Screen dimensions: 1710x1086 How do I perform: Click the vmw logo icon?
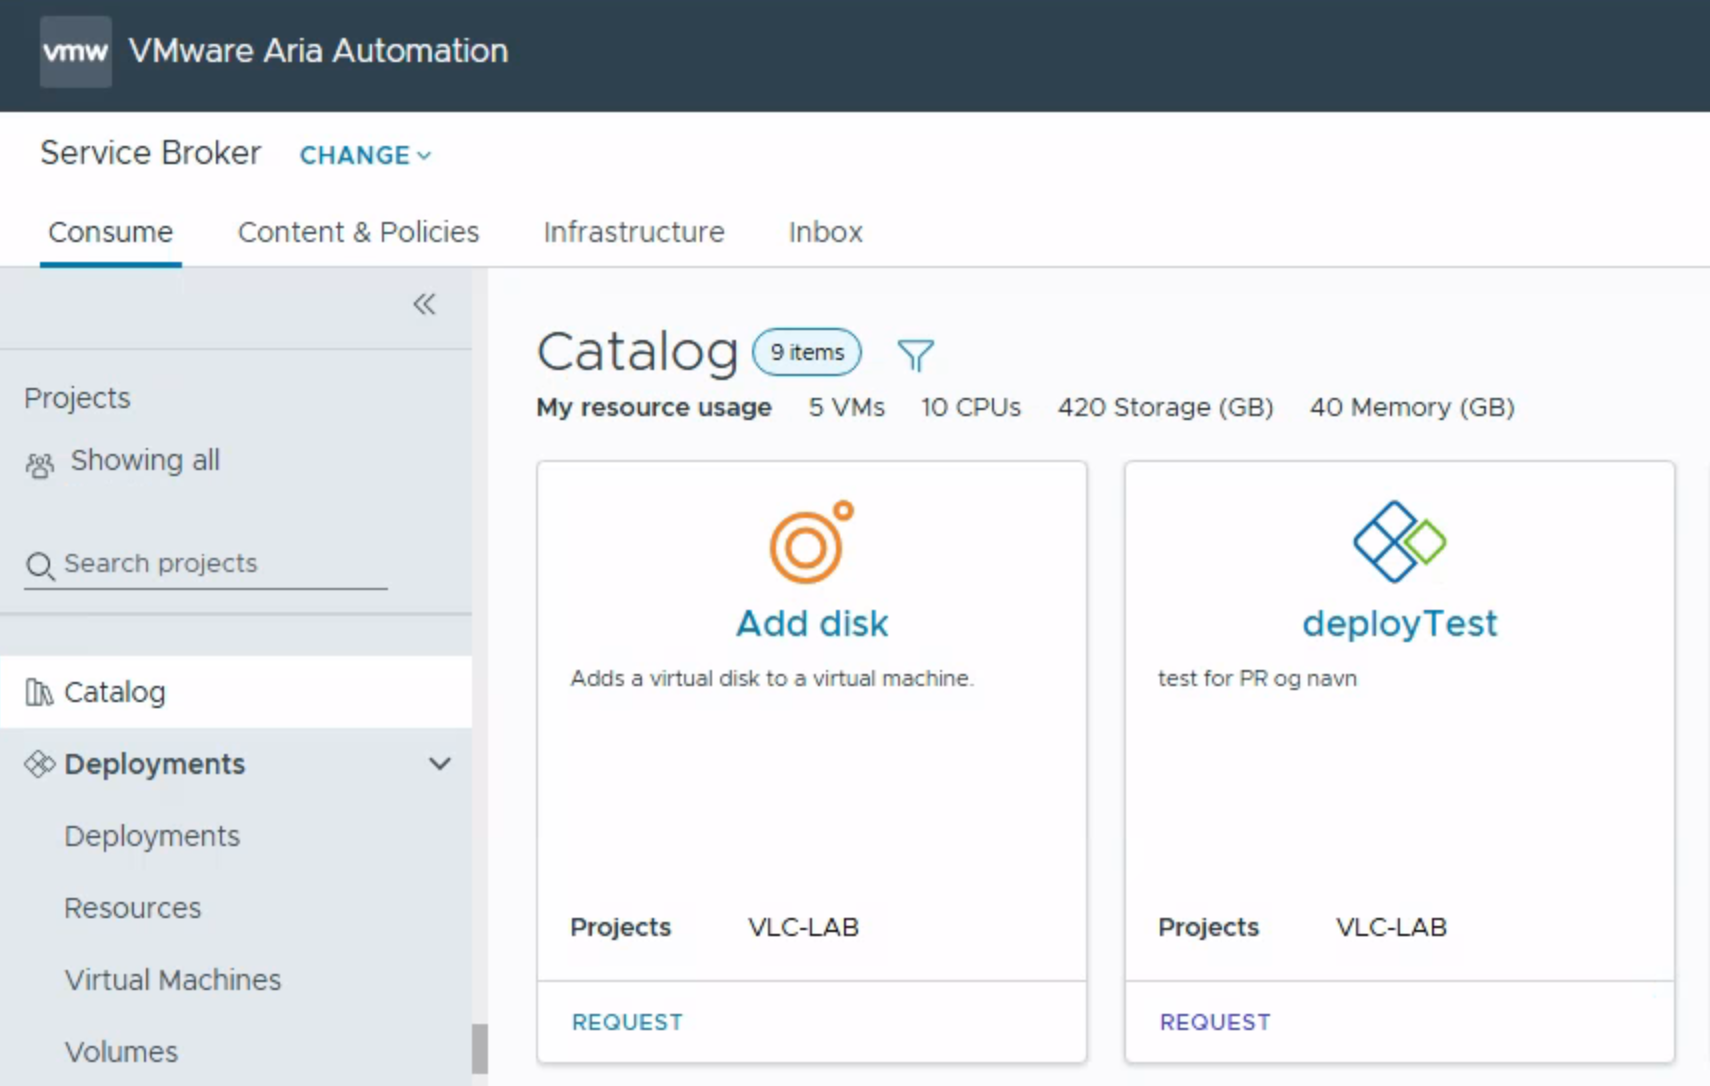tap(76, 51)
